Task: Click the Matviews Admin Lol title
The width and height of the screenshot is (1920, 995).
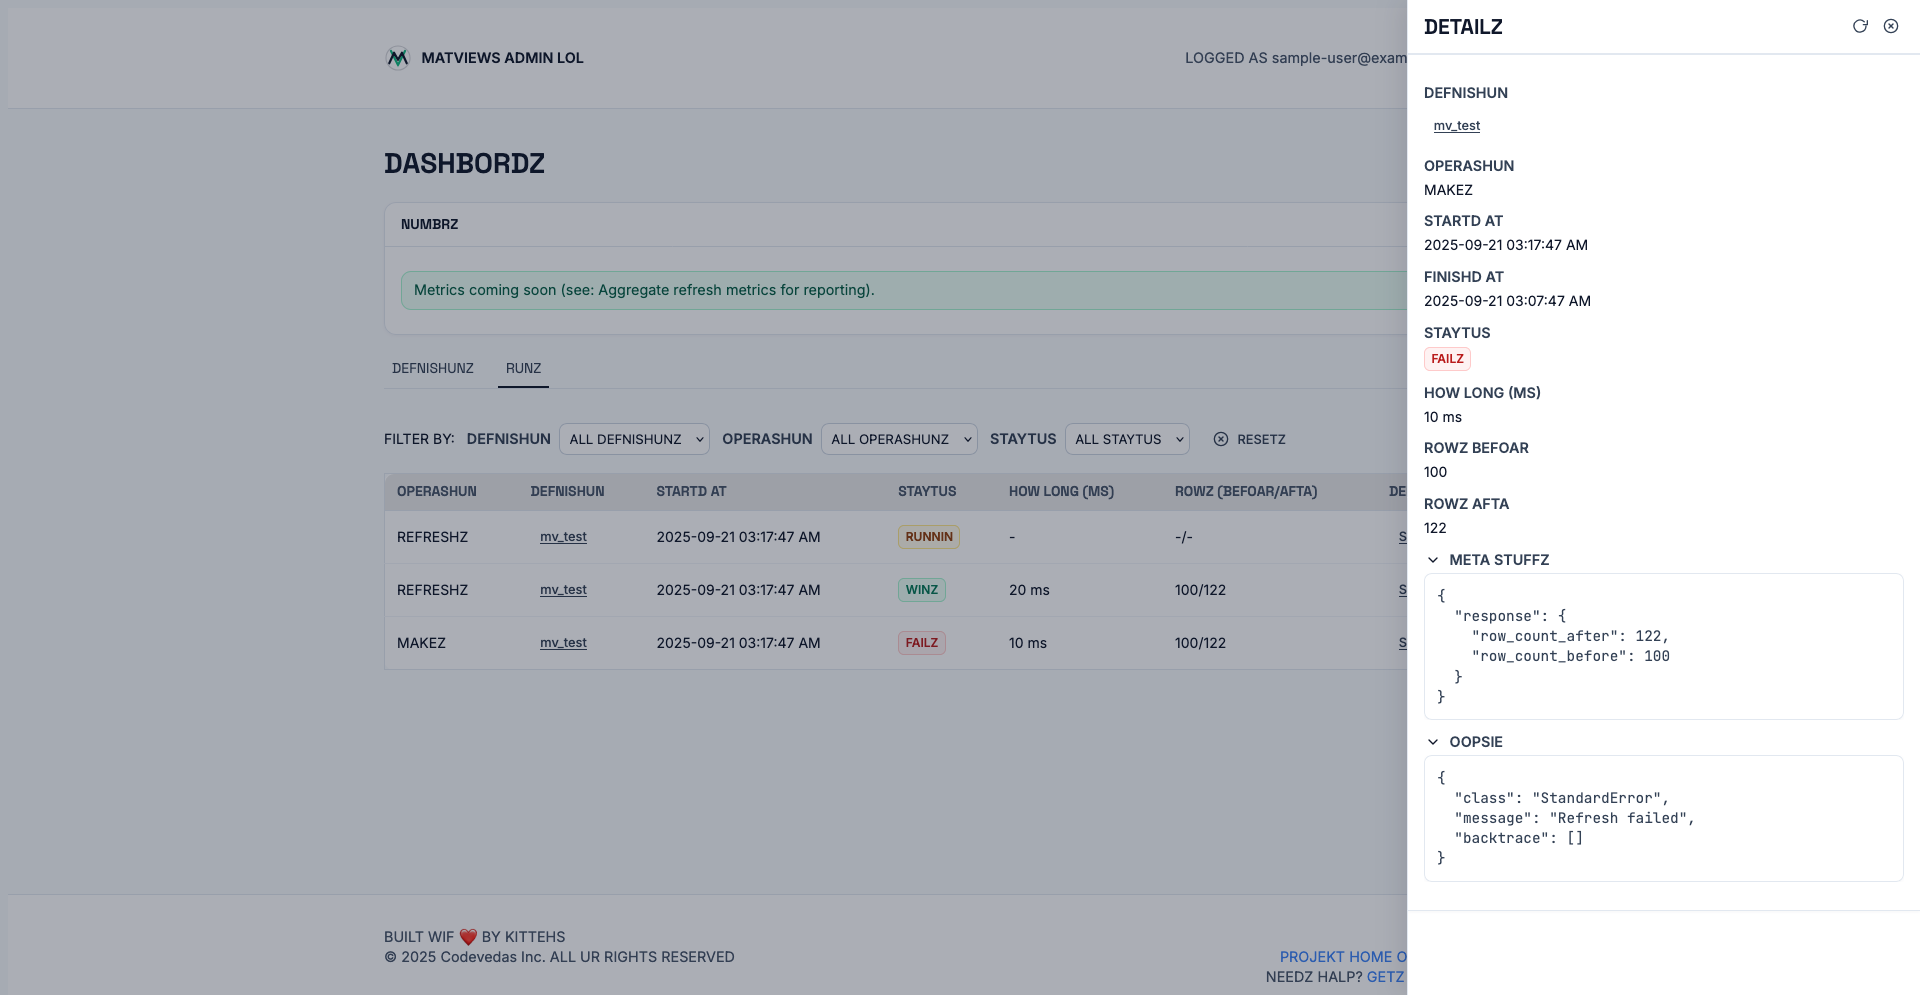Action: 502,58
